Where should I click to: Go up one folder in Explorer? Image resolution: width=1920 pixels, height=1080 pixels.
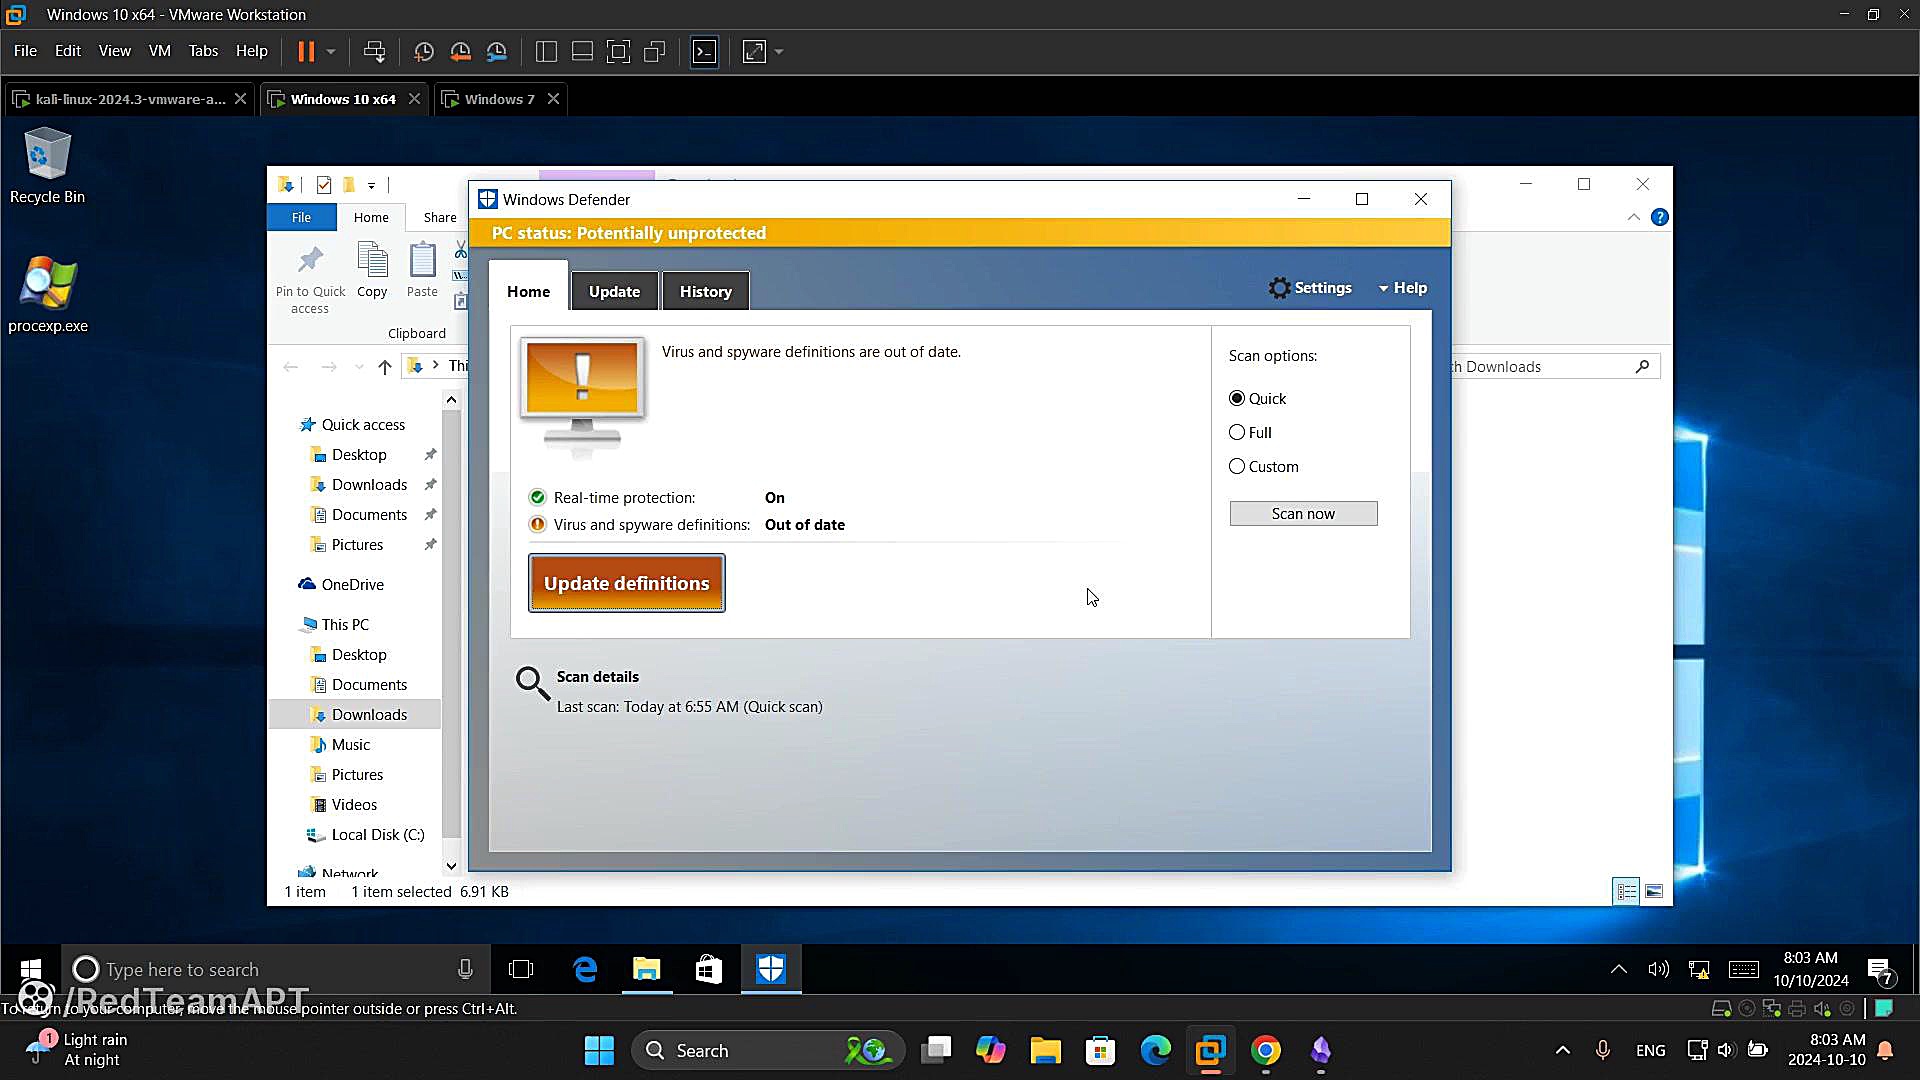385,367
